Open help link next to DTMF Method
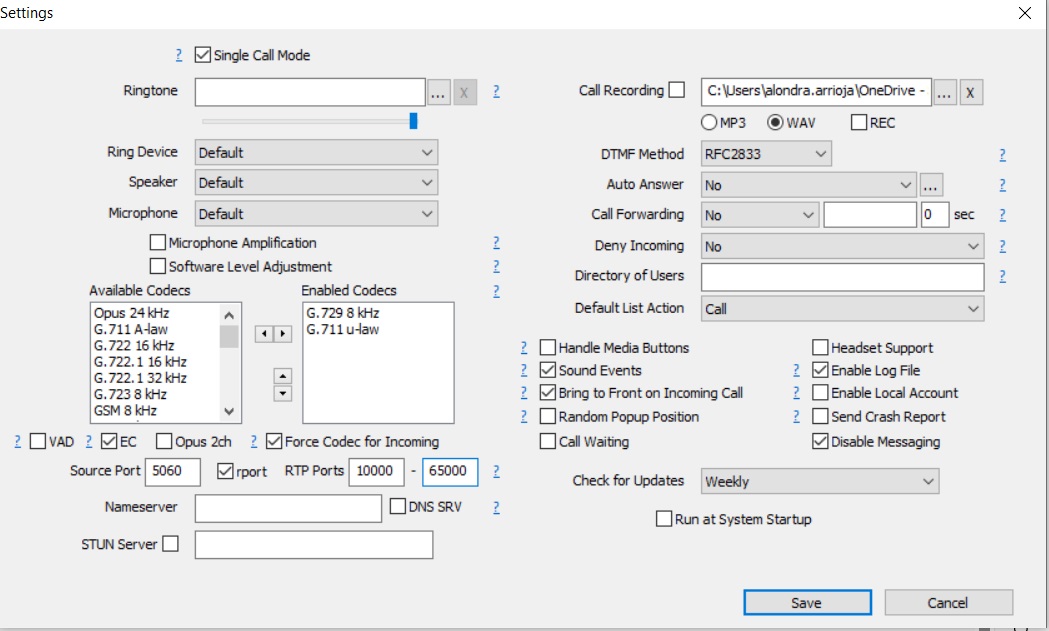 click(x=1002, y=154)
